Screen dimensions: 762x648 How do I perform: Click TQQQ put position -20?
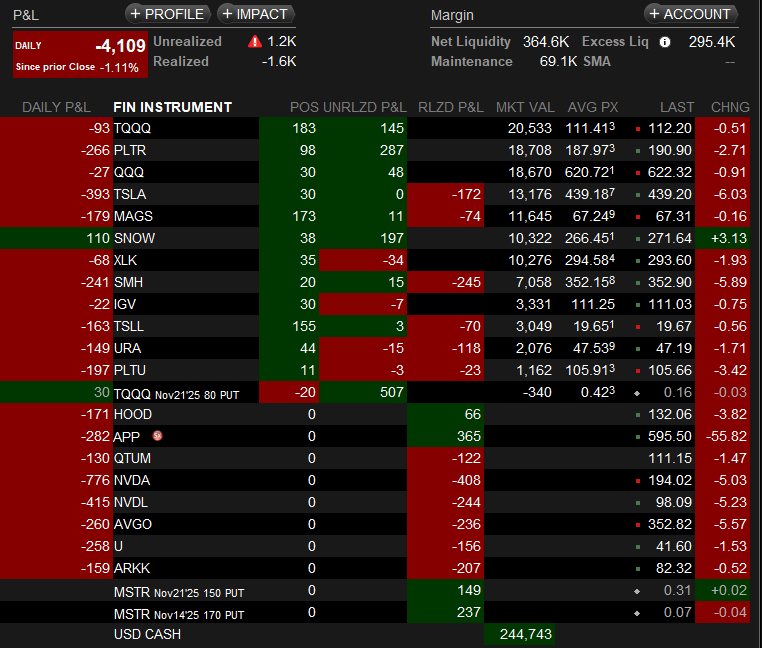point(305,392)
